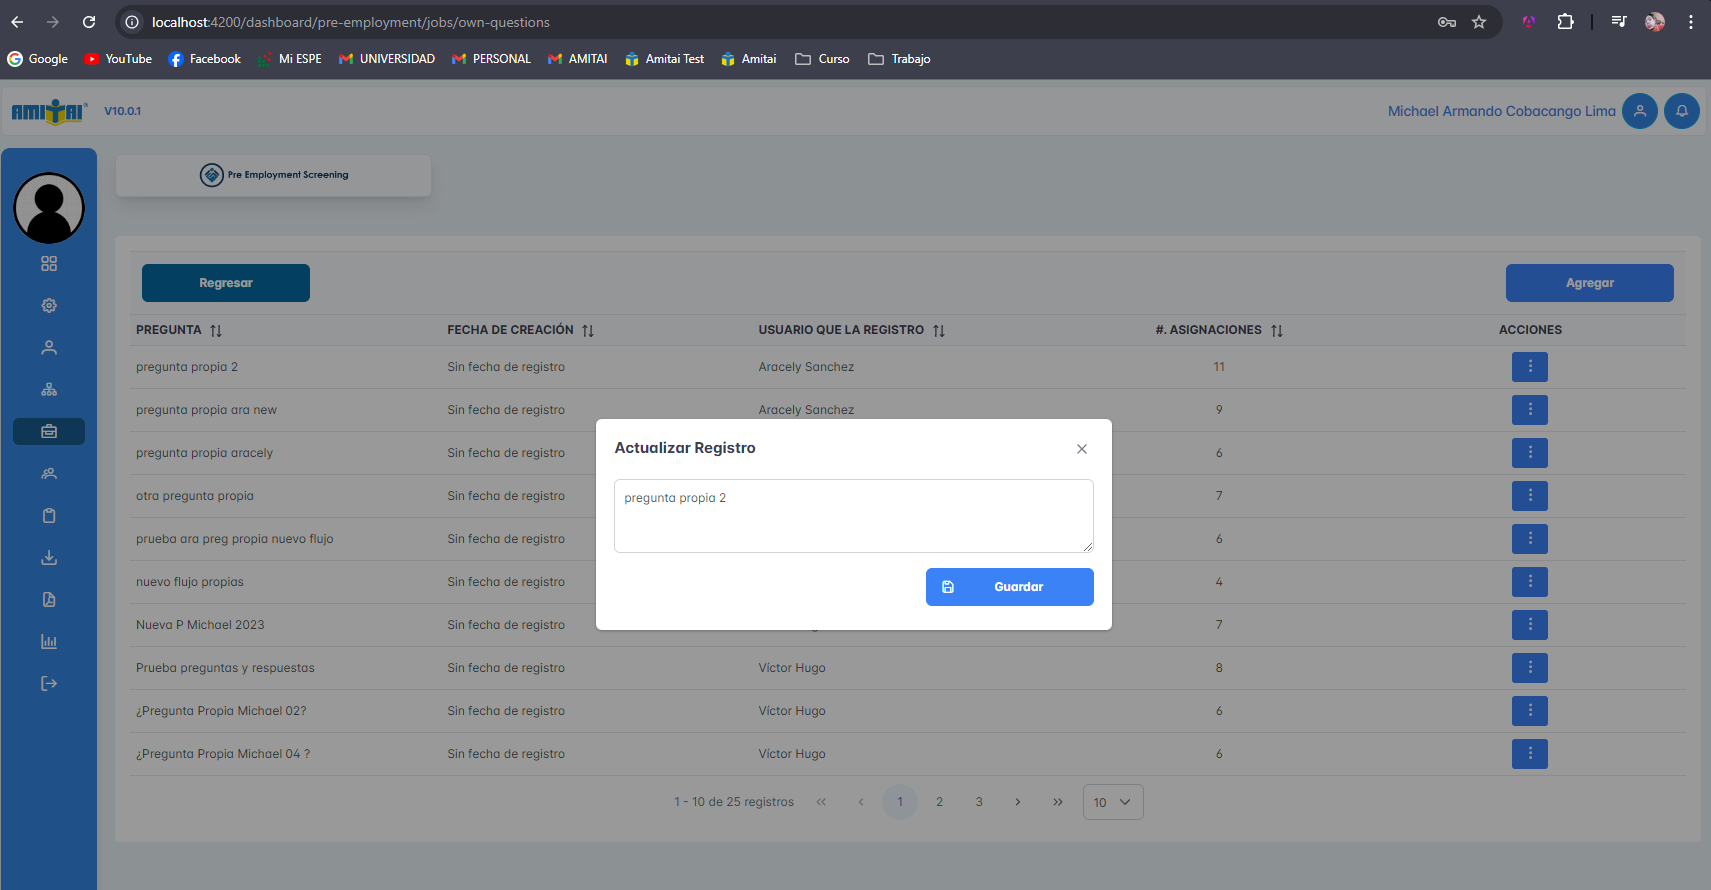Open the Pre Employment Screening tab
Image resolution: width=1711 pixels, height=890 pixels.
274,175
